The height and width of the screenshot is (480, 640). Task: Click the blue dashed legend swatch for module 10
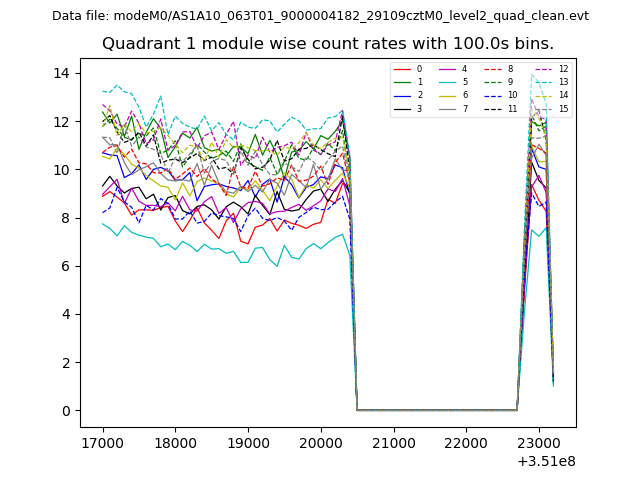(x=493, y=95)
